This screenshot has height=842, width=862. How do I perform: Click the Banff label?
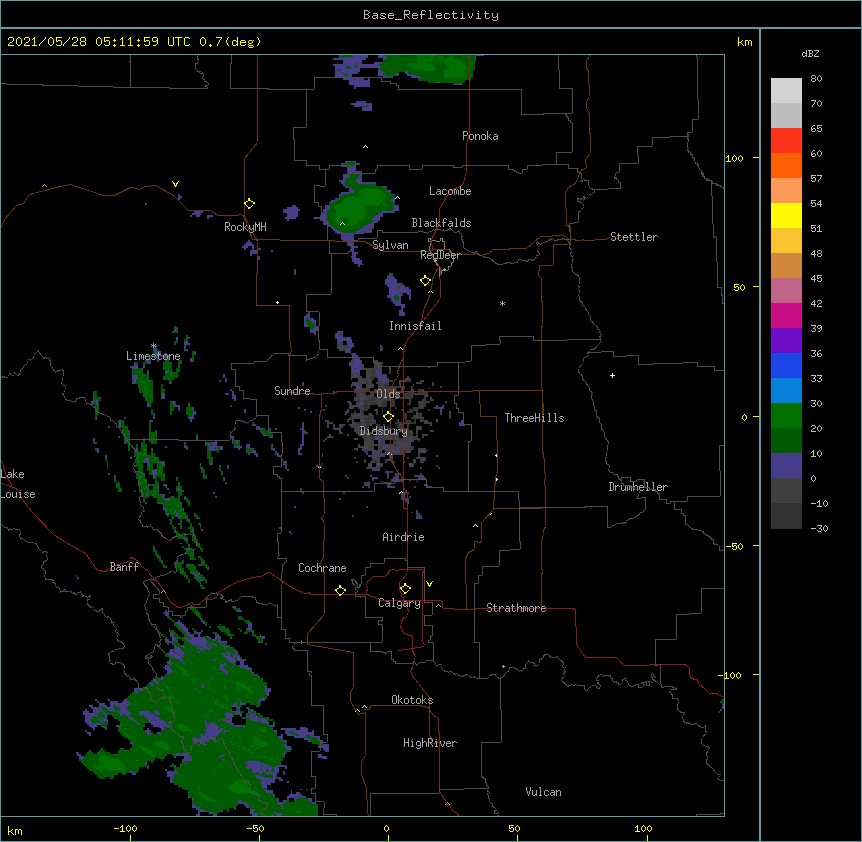click(x=124, y=567)
